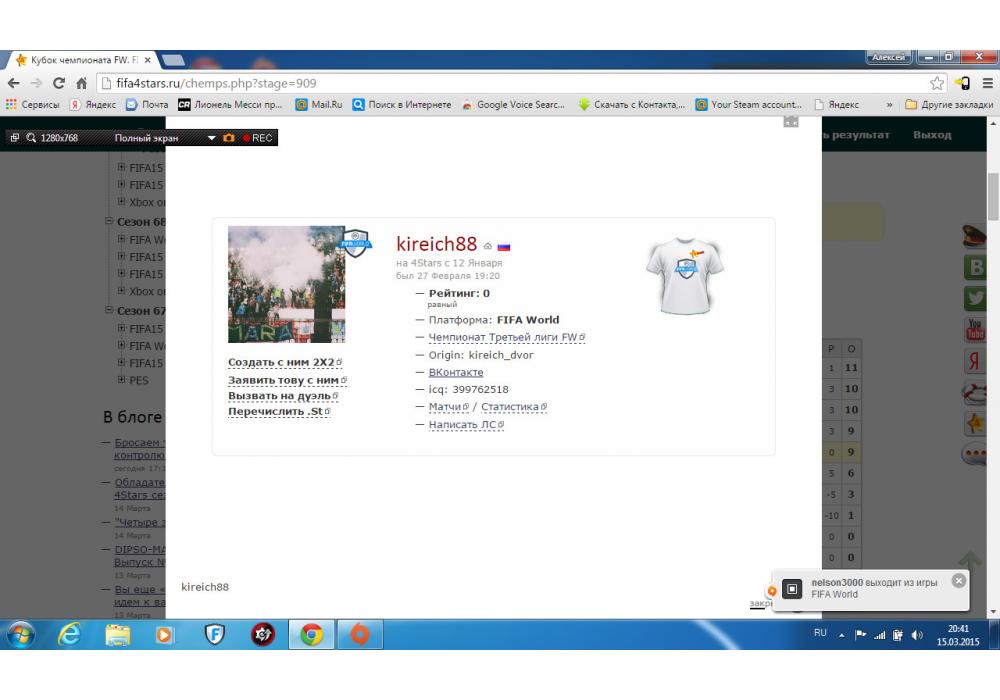The width and height of the screenshot is (1000, 700).
Task: Click the bookmark star in address bar
Action: point(937,83)
